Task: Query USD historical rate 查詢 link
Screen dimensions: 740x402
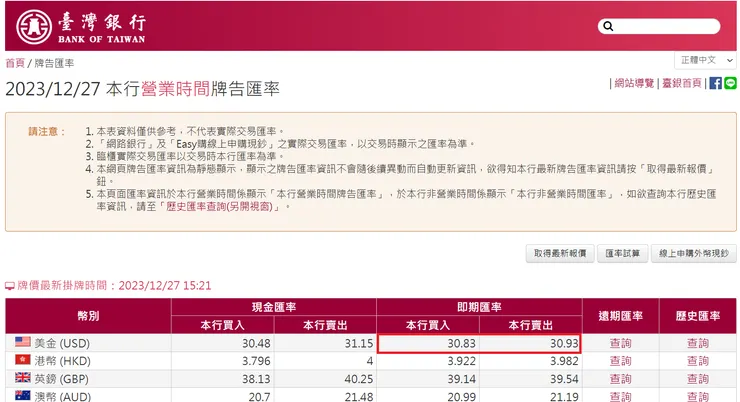Action: [698, 343]
